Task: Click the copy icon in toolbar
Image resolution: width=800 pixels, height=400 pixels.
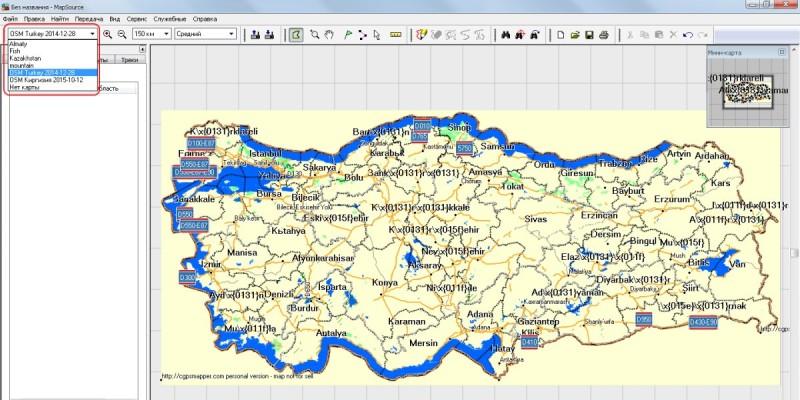Action: pos(644,34)
